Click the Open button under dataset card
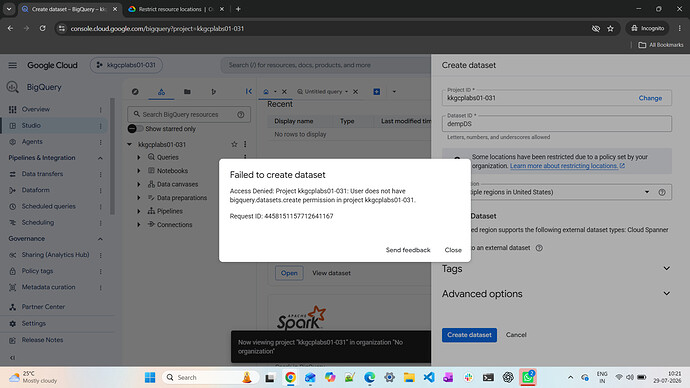The image size is (690, 388). tap(289, 273)
